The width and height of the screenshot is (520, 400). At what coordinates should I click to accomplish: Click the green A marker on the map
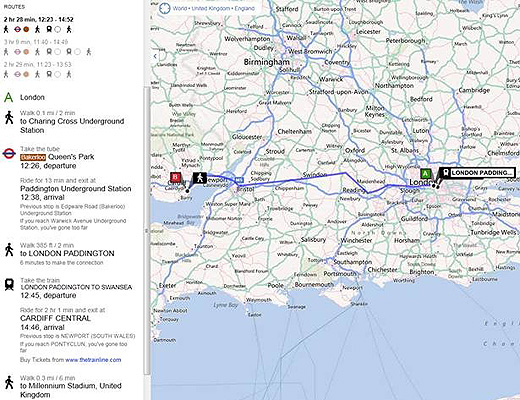click(426, 174)
